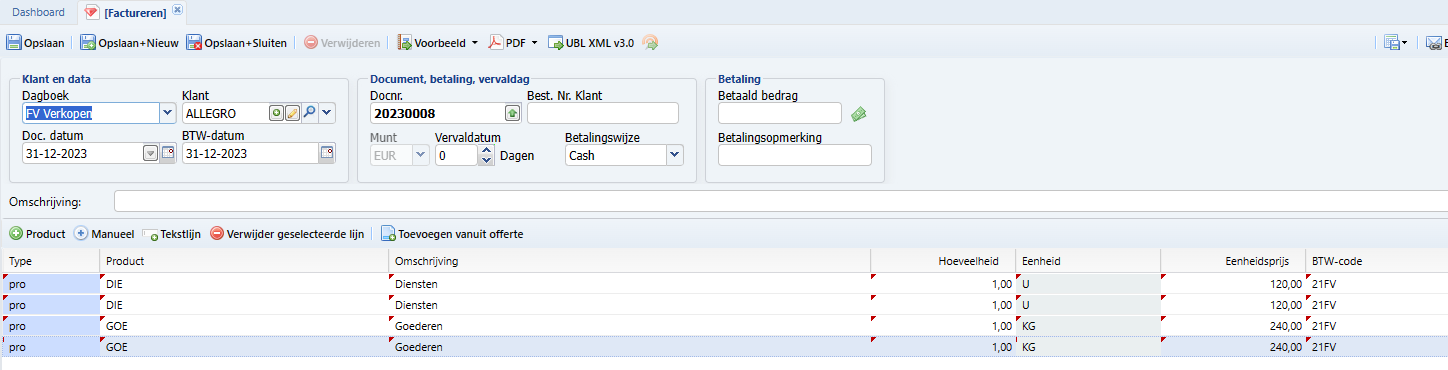Export UBL XML v3.0
1448x370 pixels.
pyautogui.click(x=591, y=43)
